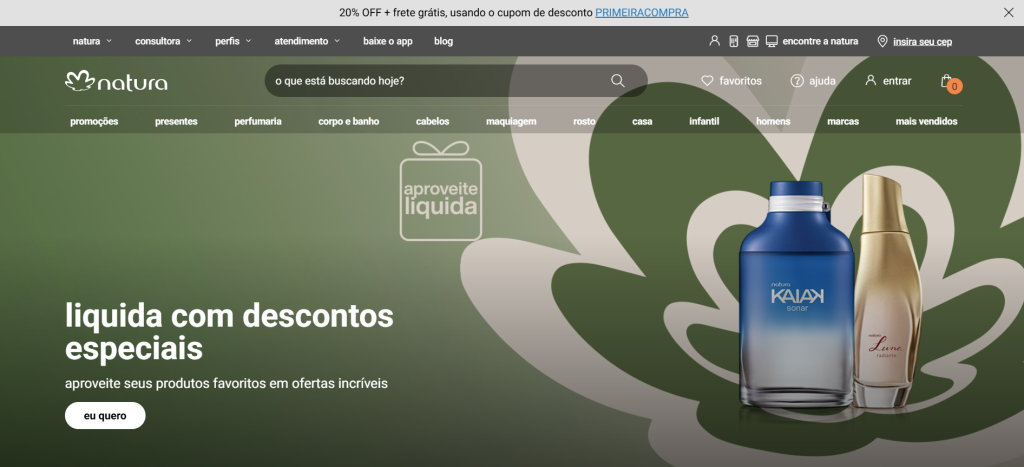The image size is (1024, 467).
Task: Click the Kaiak sonar perfume bottle
Action: pos(797,295)
